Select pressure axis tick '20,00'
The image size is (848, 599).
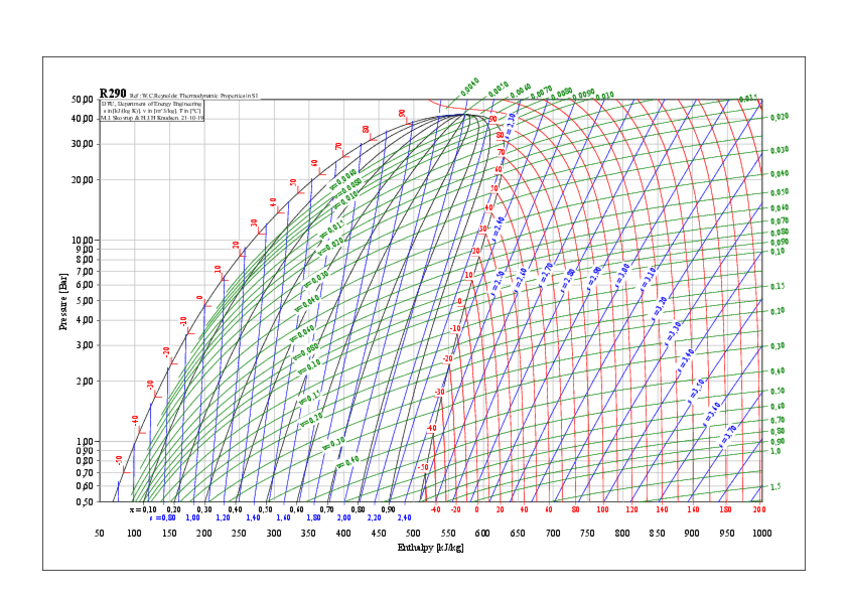[x=82, y=179]
